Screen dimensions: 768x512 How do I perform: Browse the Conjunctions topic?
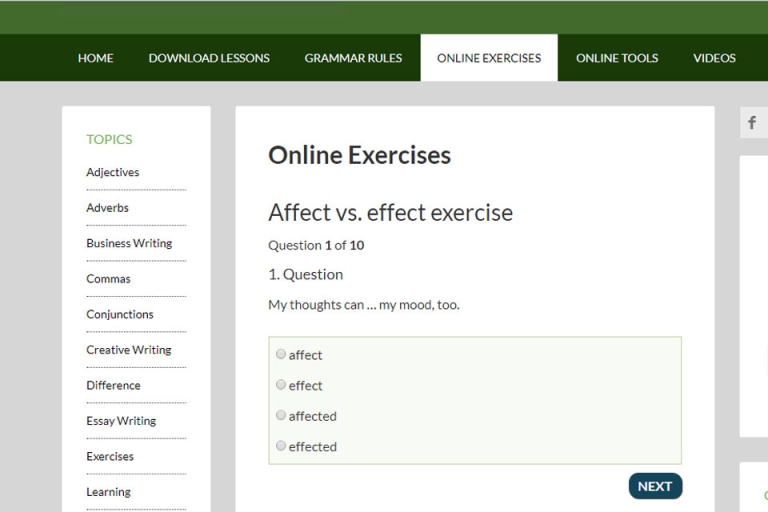120,314
